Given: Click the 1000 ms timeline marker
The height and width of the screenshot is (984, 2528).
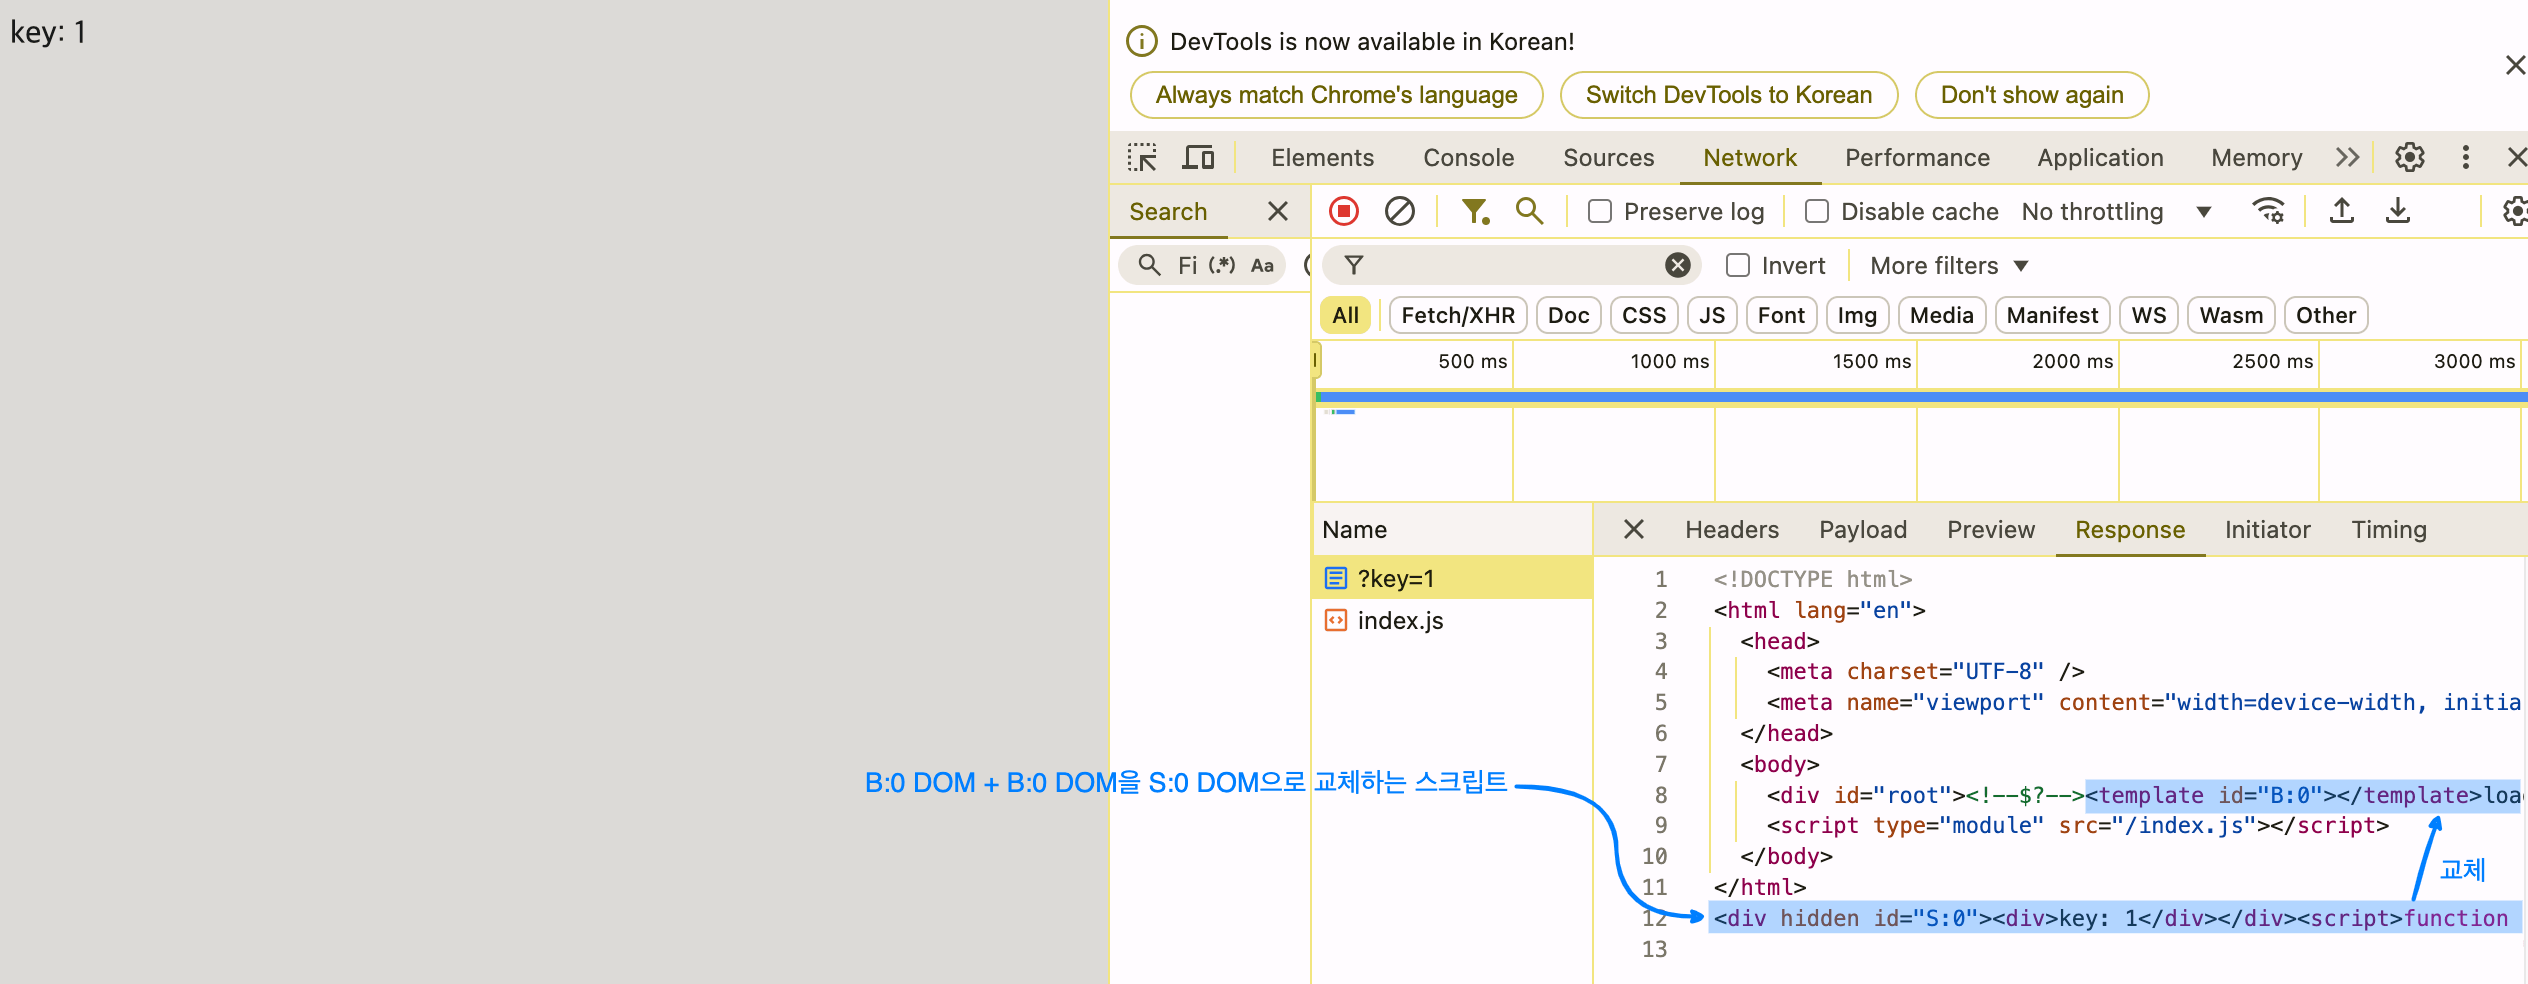Looking at the screenshot, I should 1669,361.
